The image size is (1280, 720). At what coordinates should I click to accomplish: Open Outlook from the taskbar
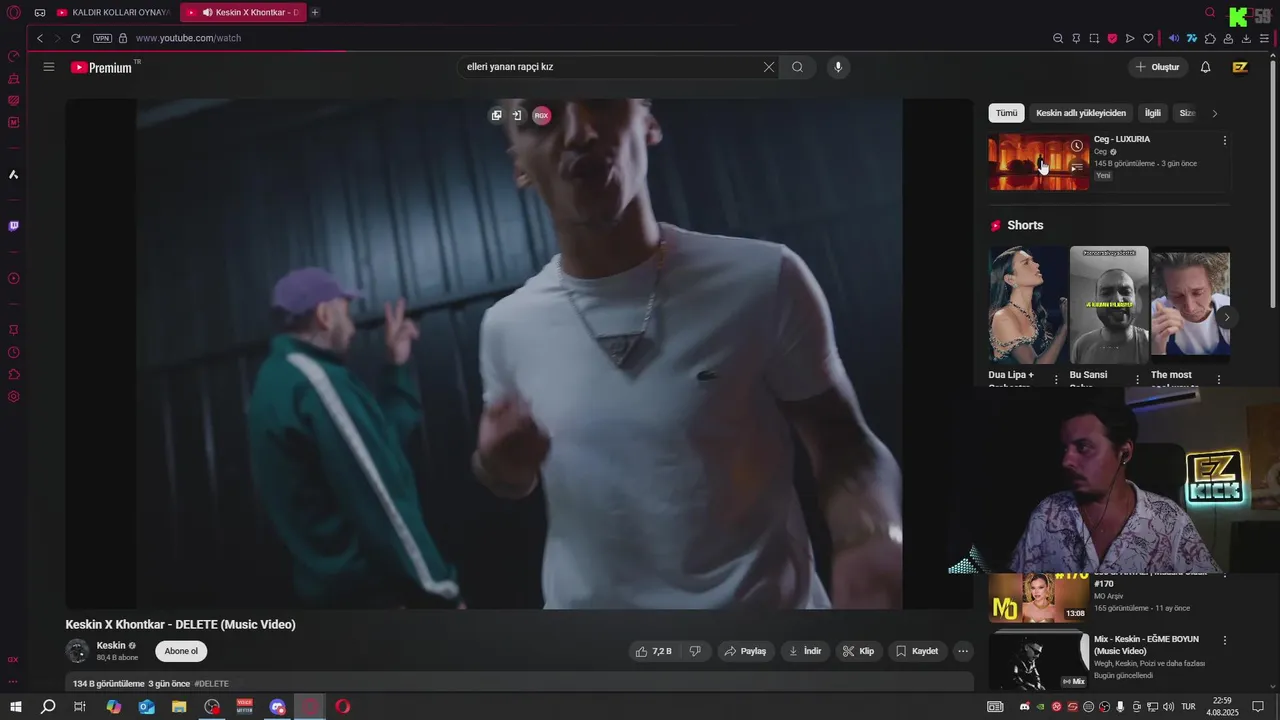pos(147,707)
